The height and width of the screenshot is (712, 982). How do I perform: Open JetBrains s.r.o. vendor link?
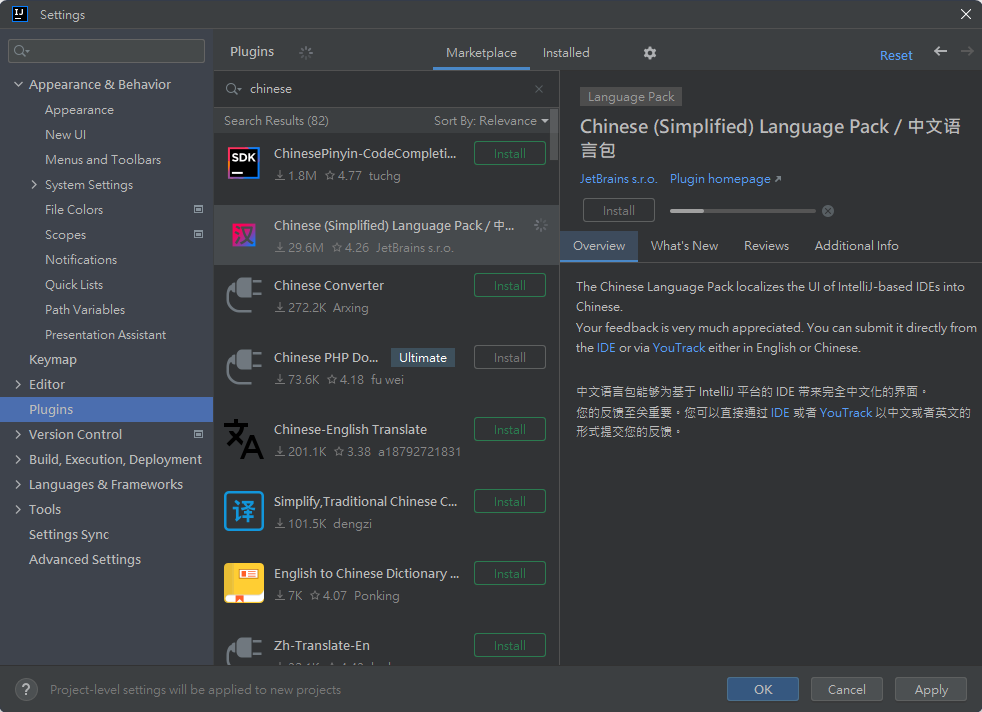tap(618, 178)
